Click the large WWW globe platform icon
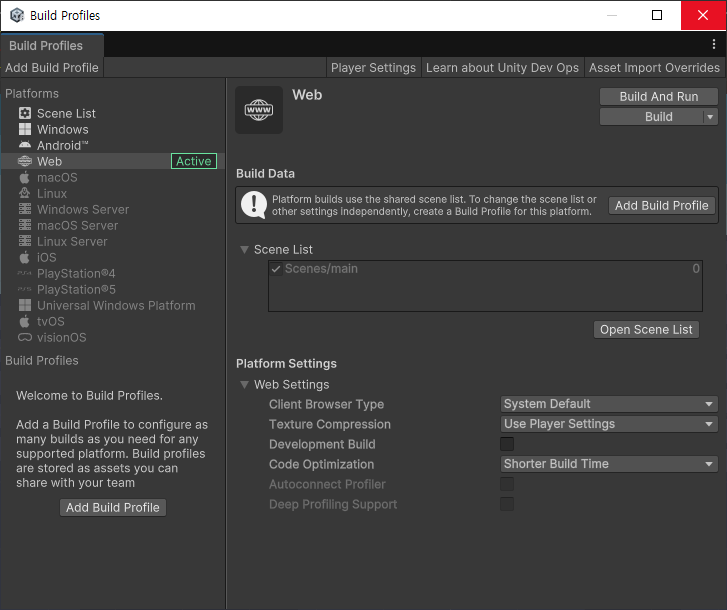Screen dimensions: 727x610 (259, 110)
